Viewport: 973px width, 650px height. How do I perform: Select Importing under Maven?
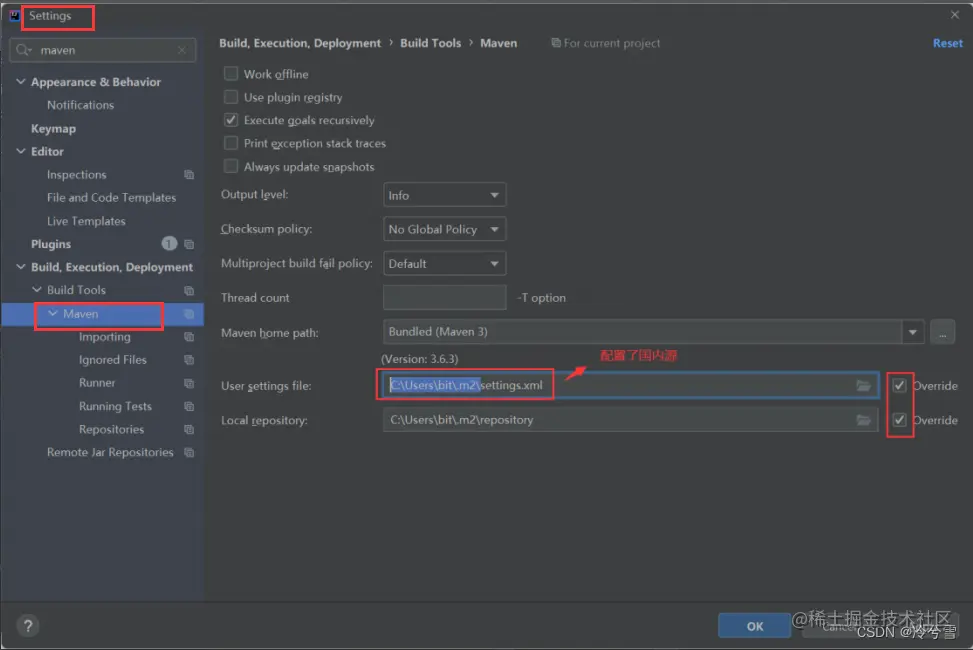pos(105,337)
